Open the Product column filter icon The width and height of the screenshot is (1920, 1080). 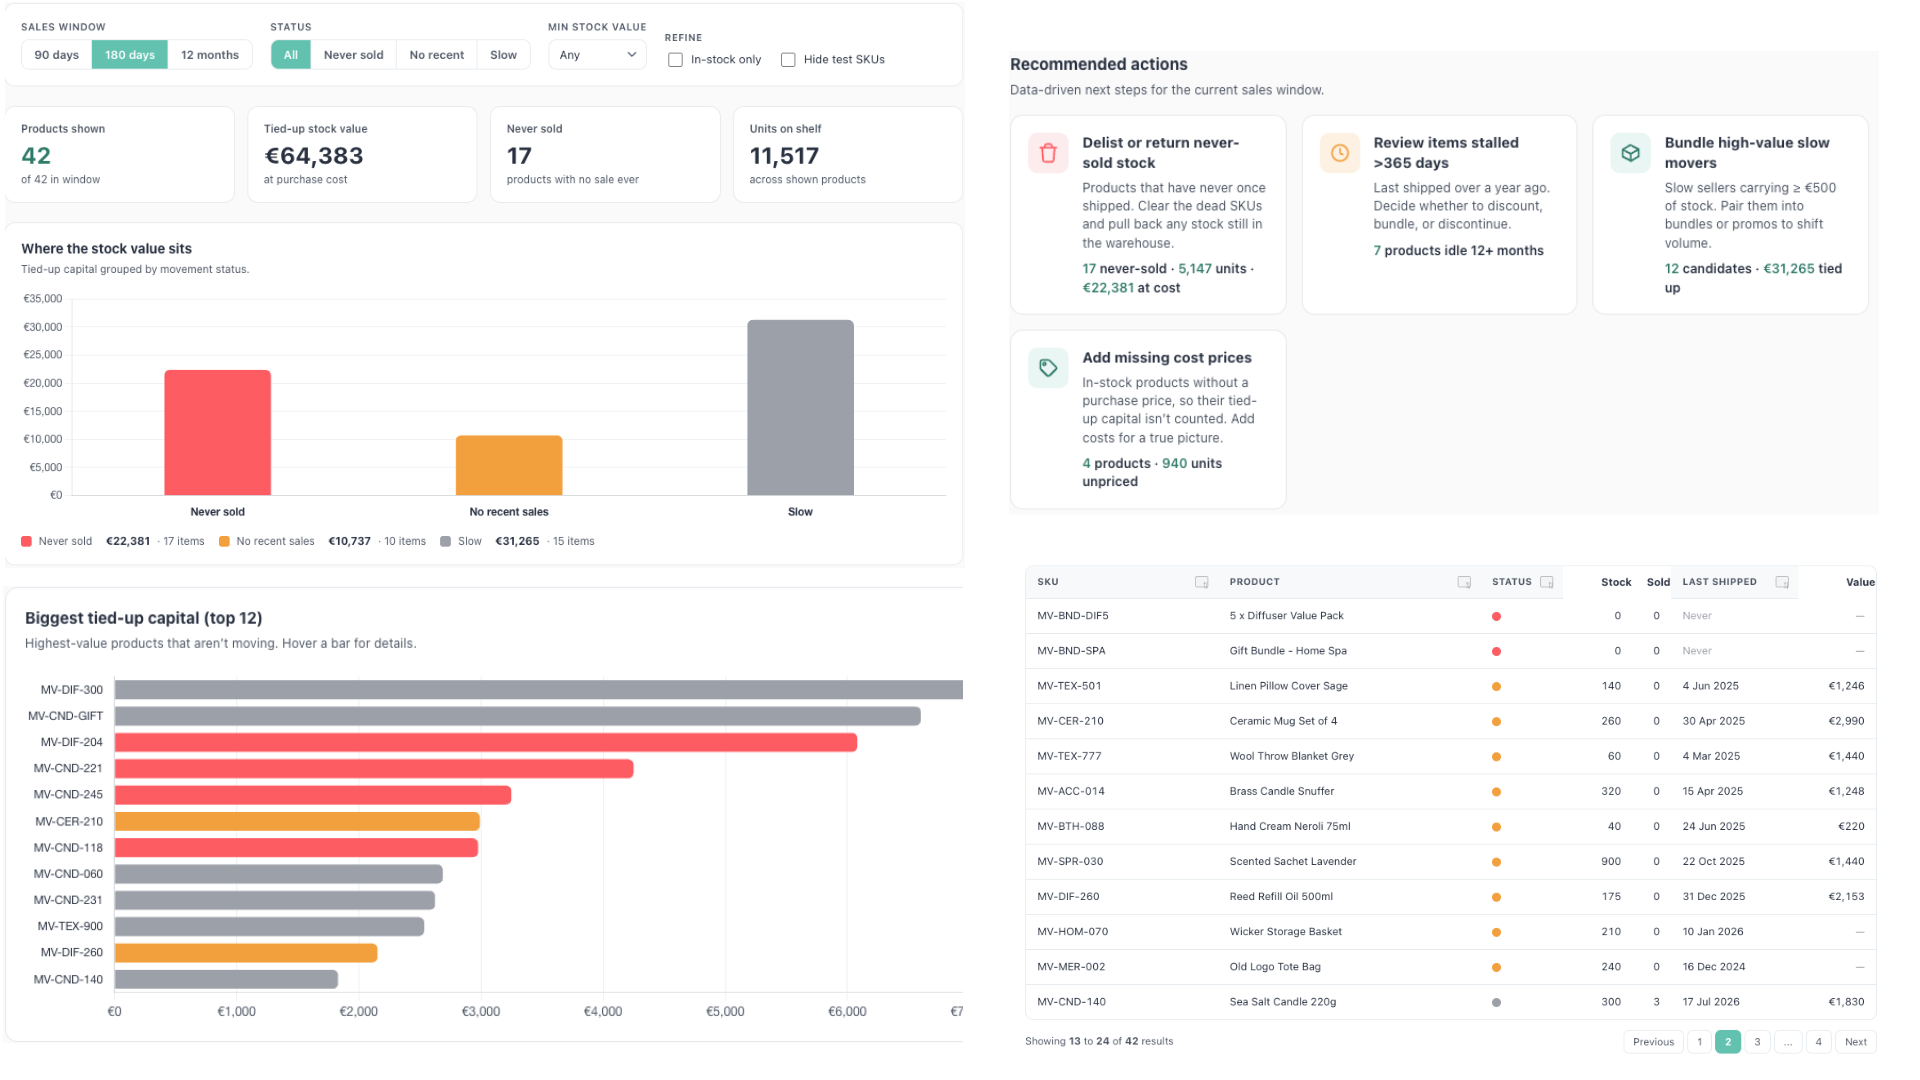[1464, 582]
